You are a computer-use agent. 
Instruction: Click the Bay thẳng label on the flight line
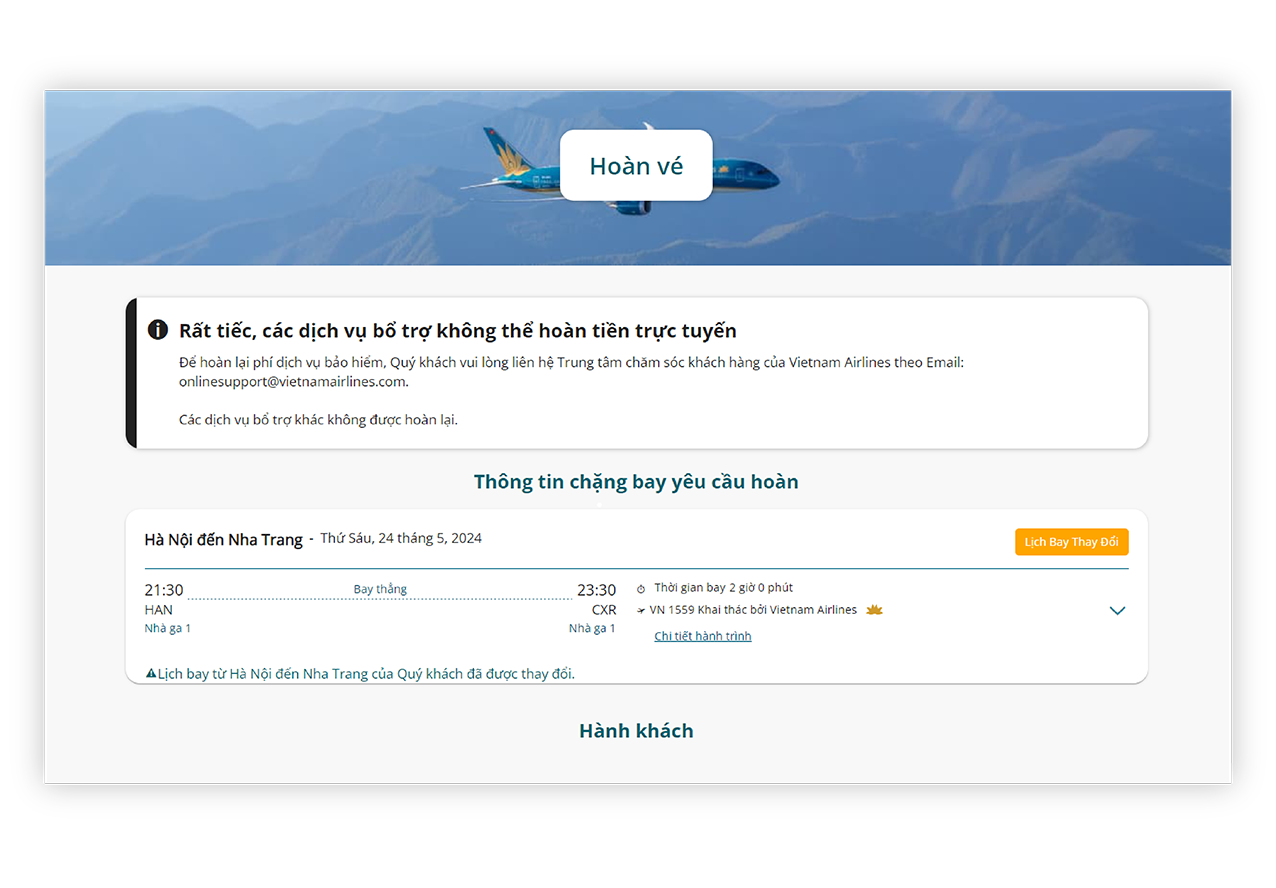click(x=380, y=589)
